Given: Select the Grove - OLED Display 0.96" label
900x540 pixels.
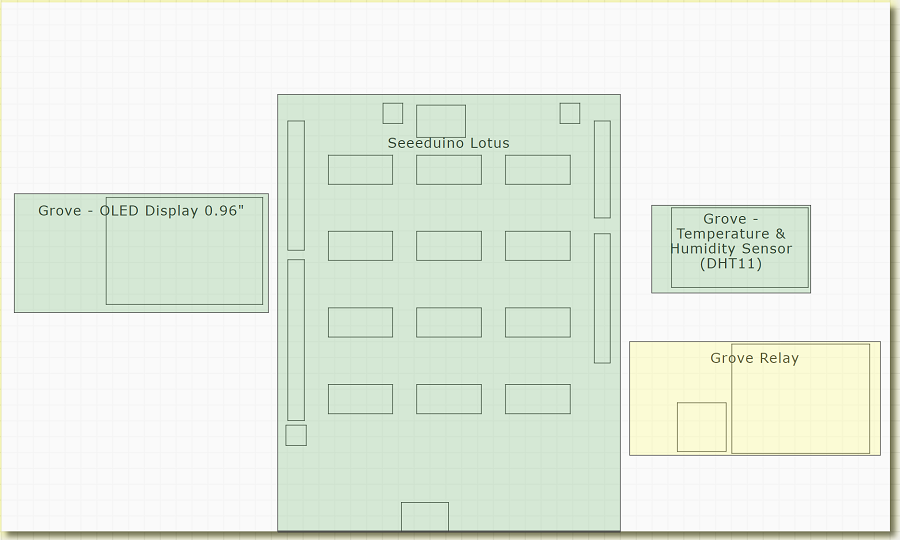Looking at the screenshot, I should [141, 211].
